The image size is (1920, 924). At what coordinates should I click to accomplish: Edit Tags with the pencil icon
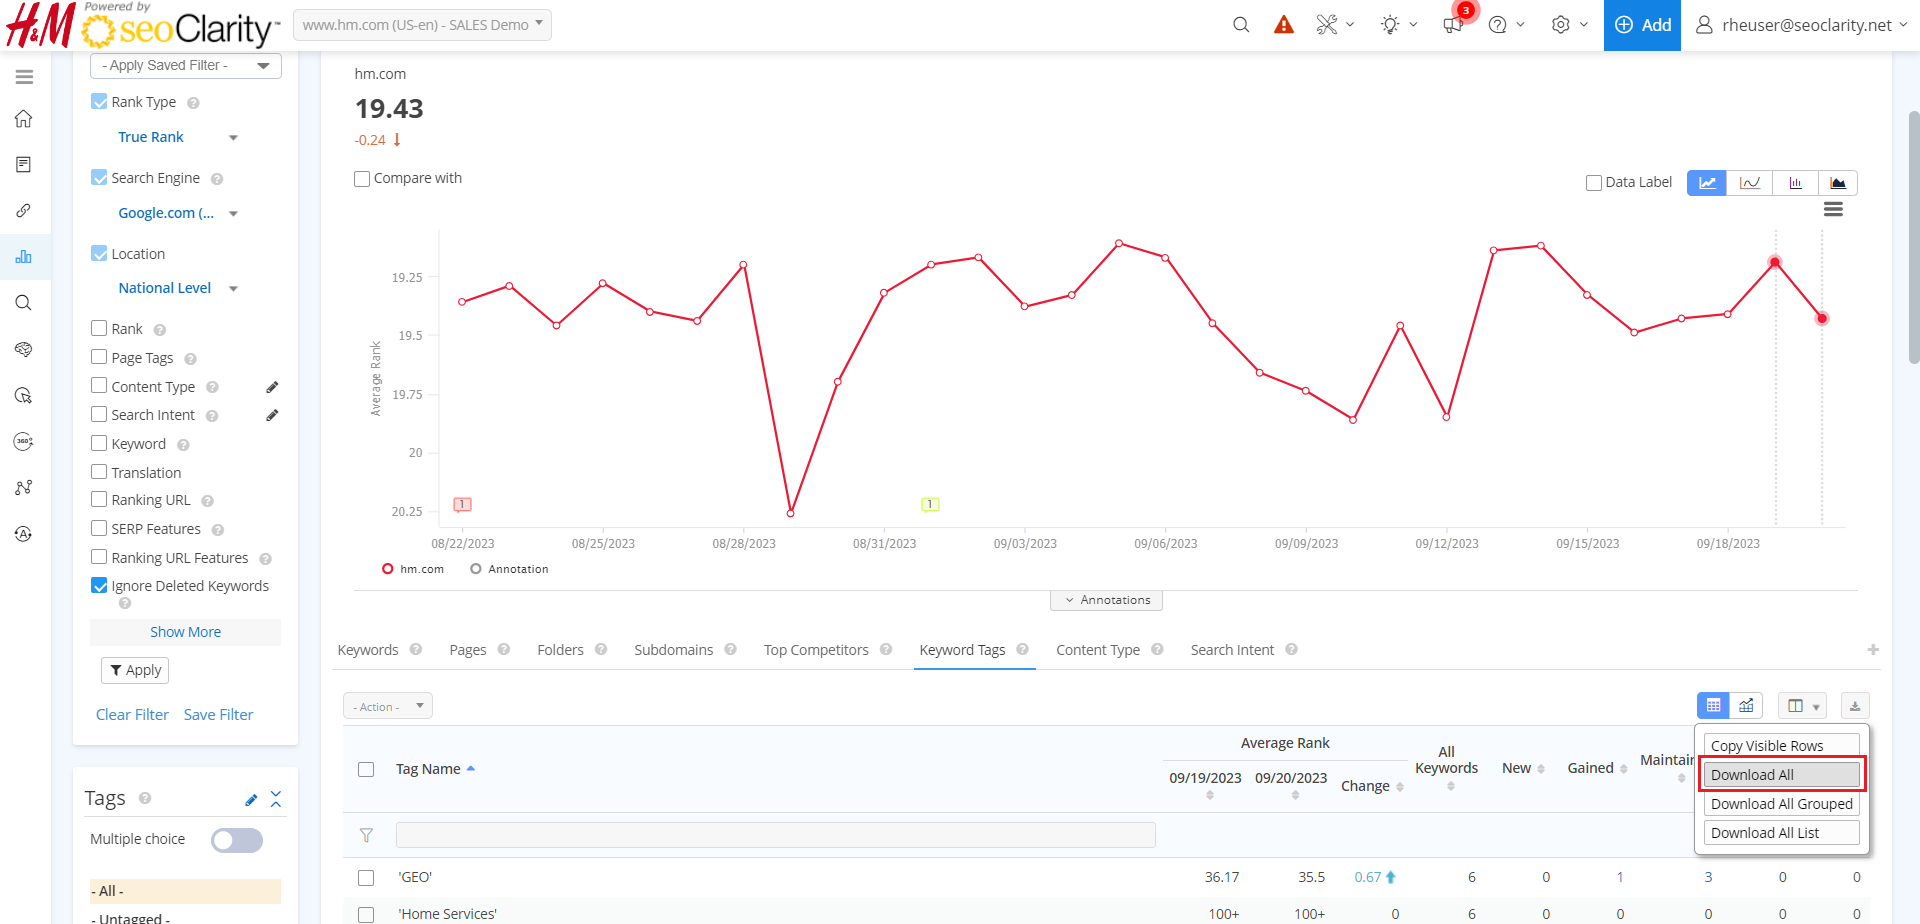pos(251,799)
